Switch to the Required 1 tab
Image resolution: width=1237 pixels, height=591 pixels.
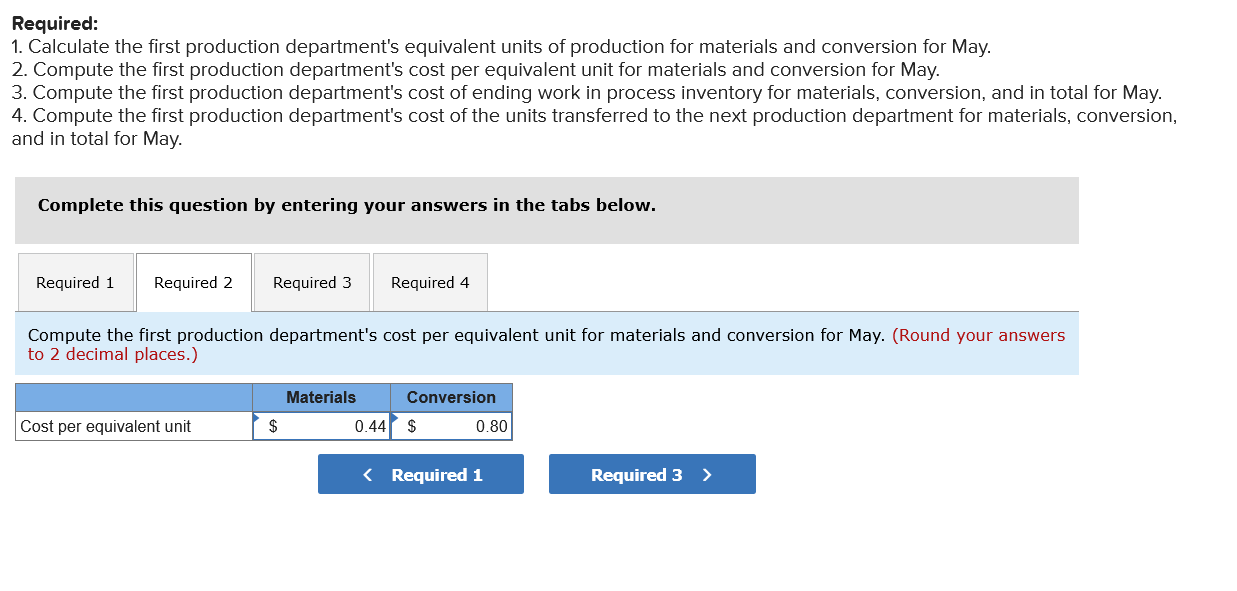75,283
